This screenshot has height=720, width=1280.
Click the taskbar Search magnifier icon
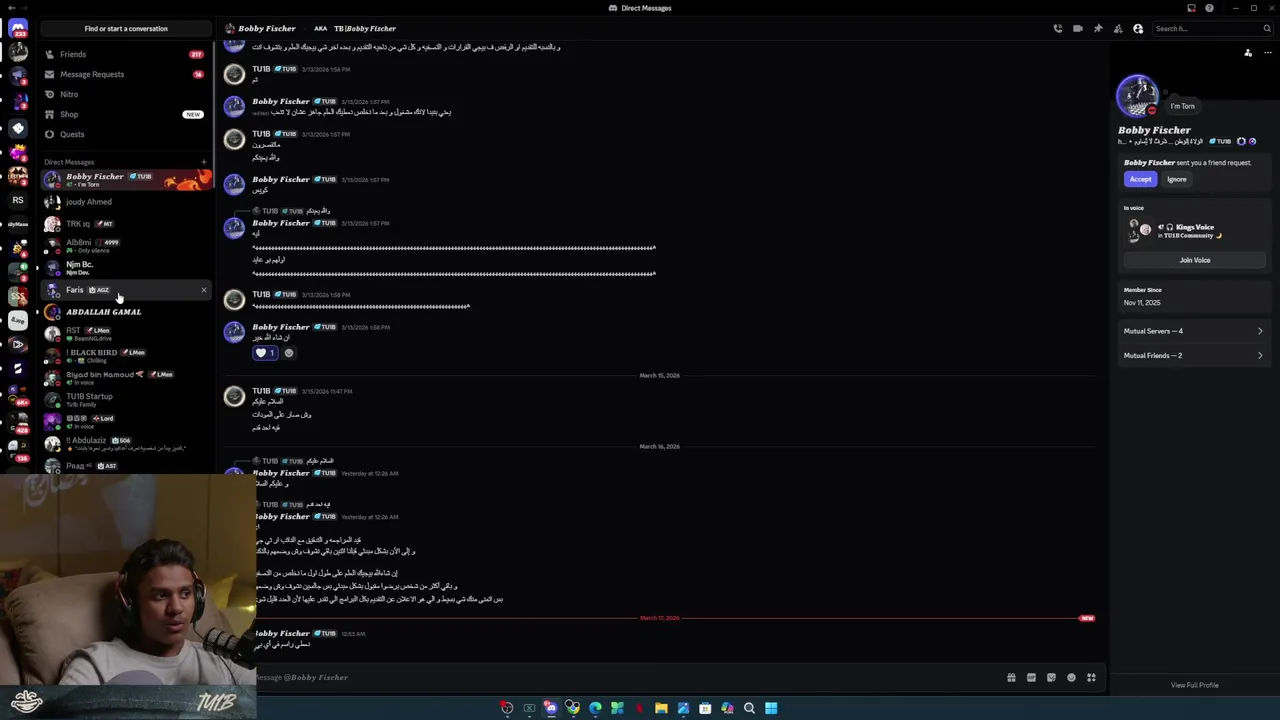(749, 708)
